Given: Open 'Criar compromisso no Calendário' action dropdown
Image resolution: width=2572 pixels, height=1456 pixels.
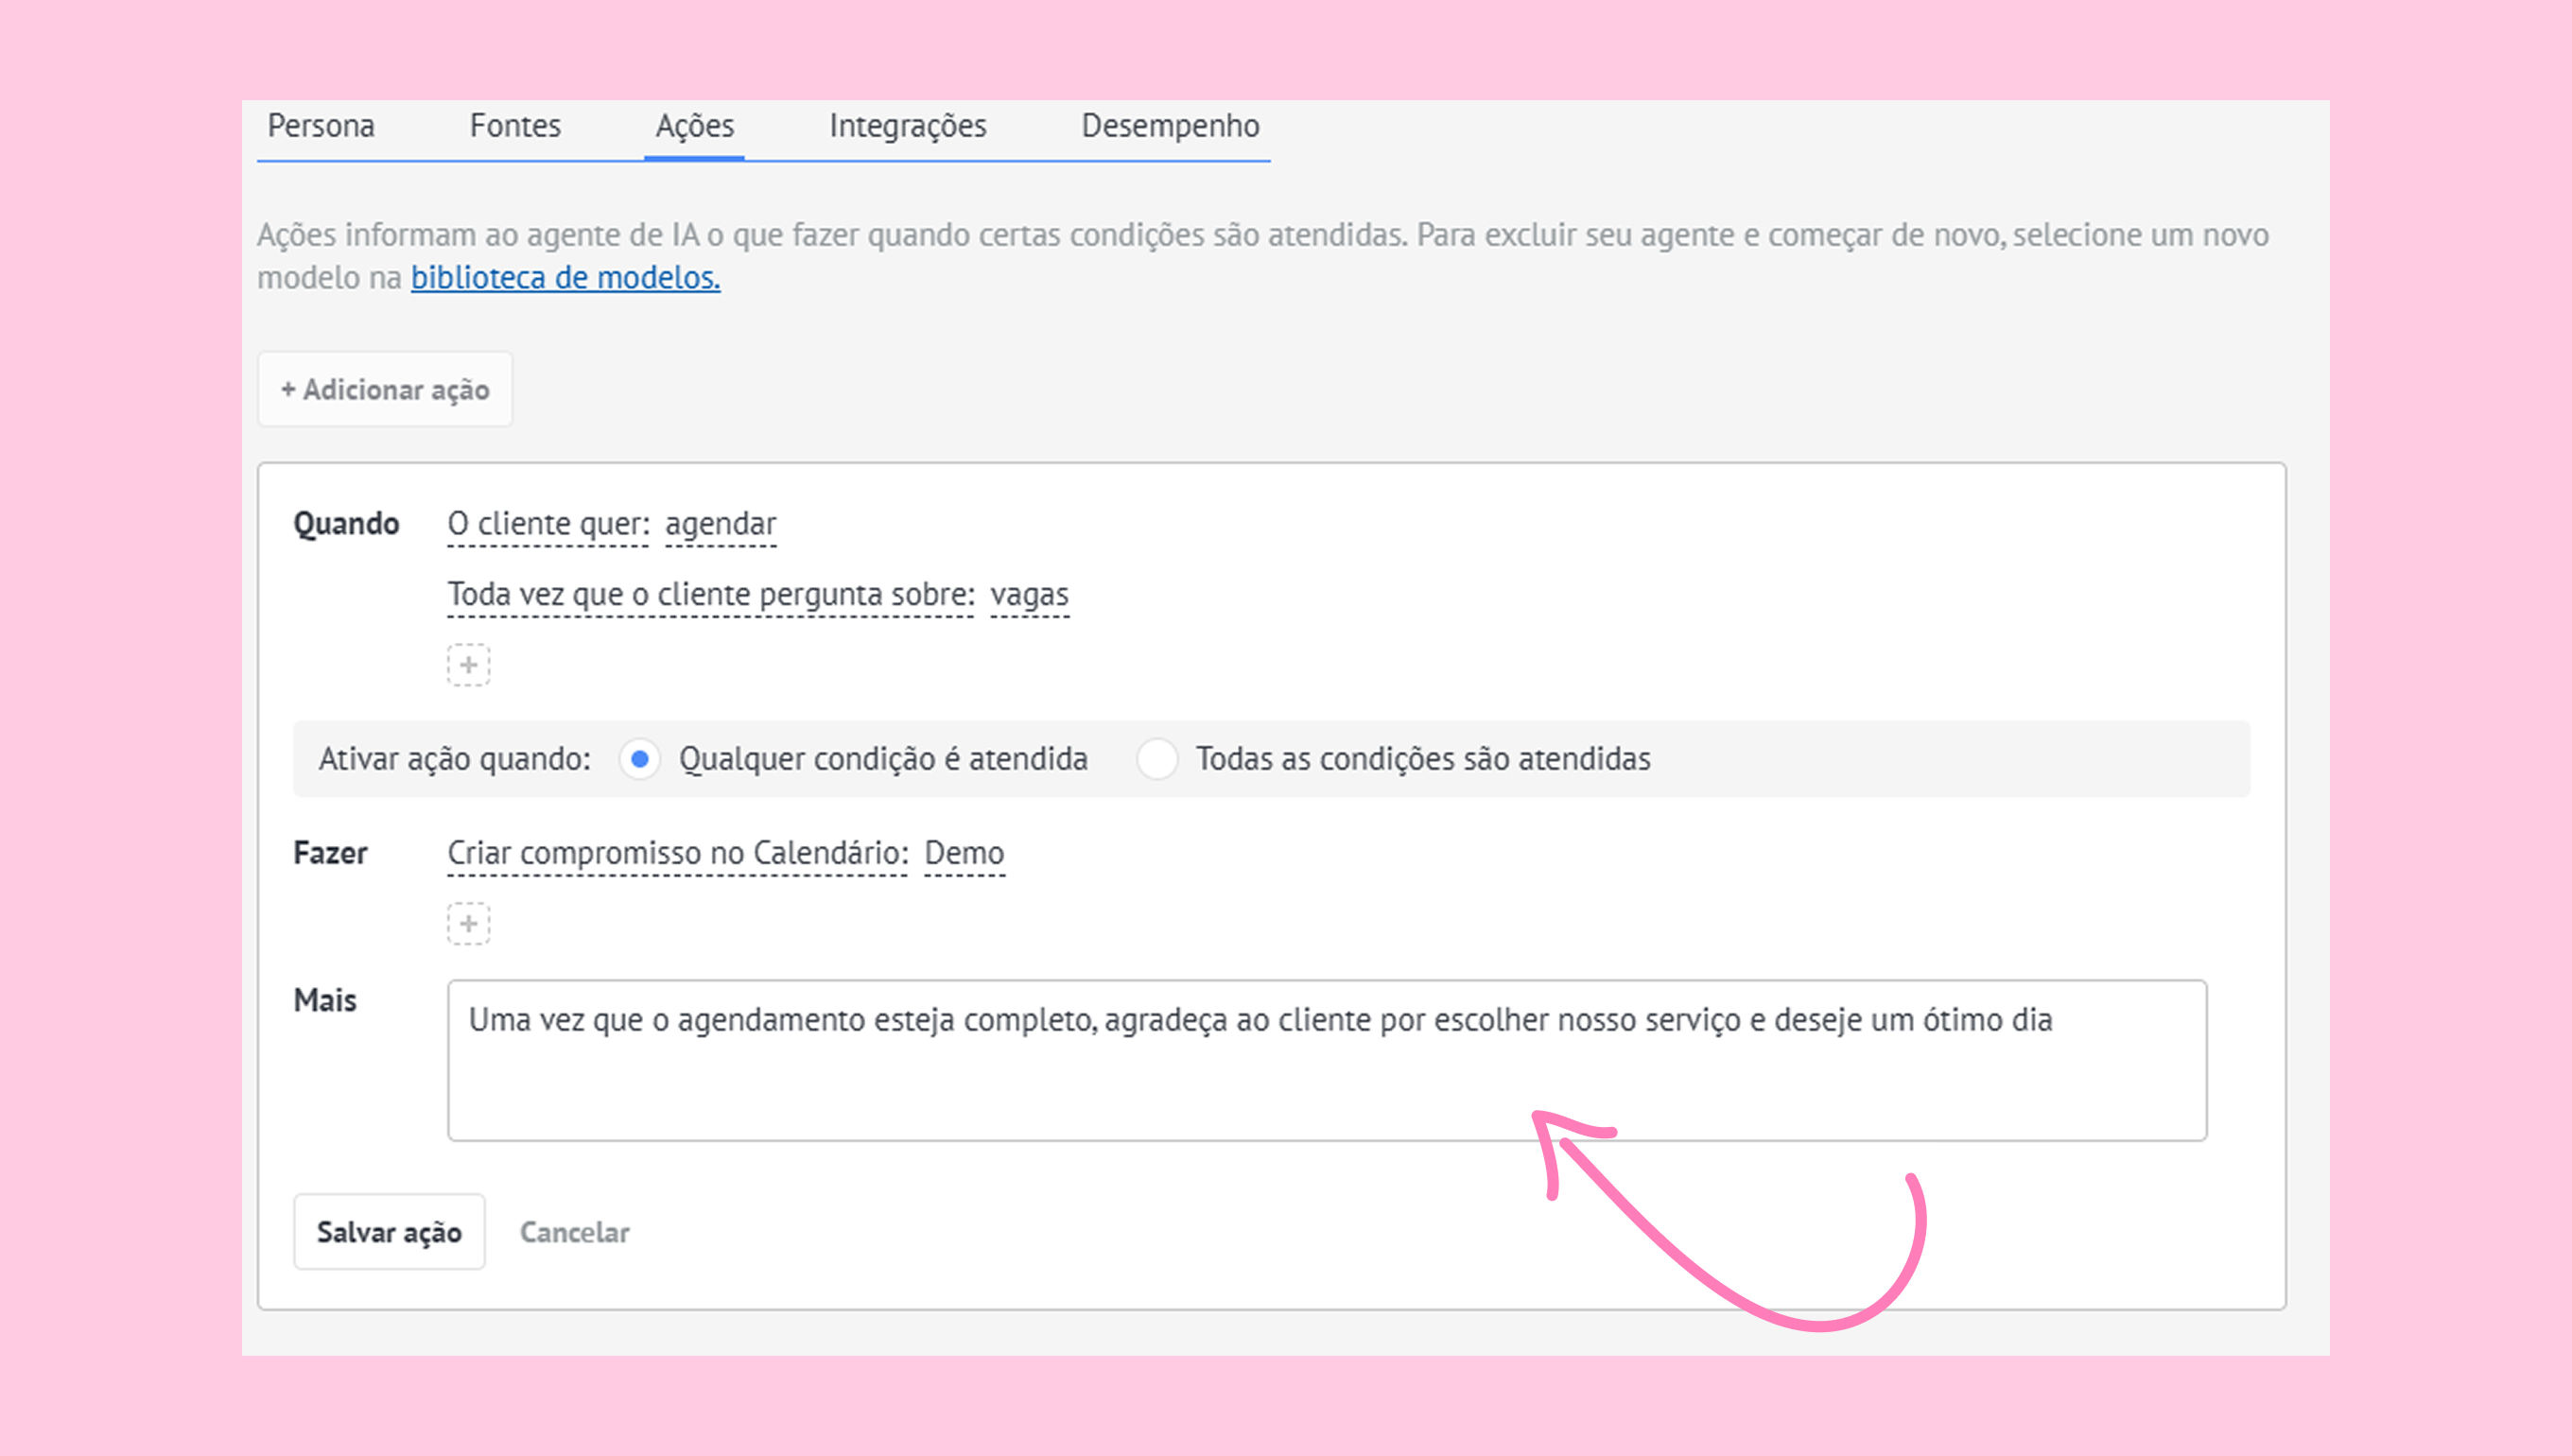Looking at the screenshot, I should 677,853.
